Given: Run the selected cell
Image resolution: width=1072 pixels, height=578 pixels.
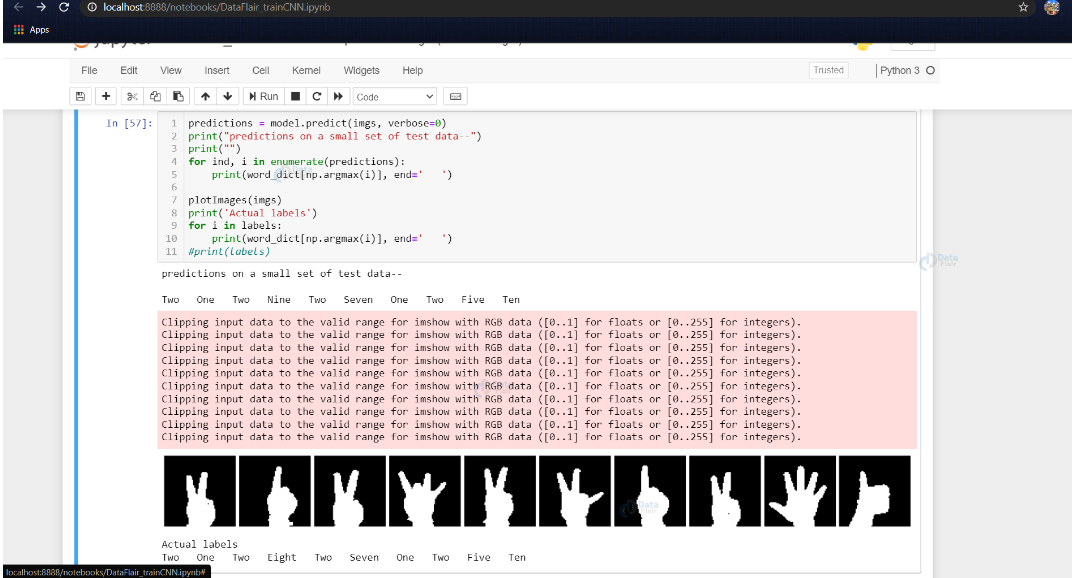Looking at the screenshot, I should coord(262,96).
